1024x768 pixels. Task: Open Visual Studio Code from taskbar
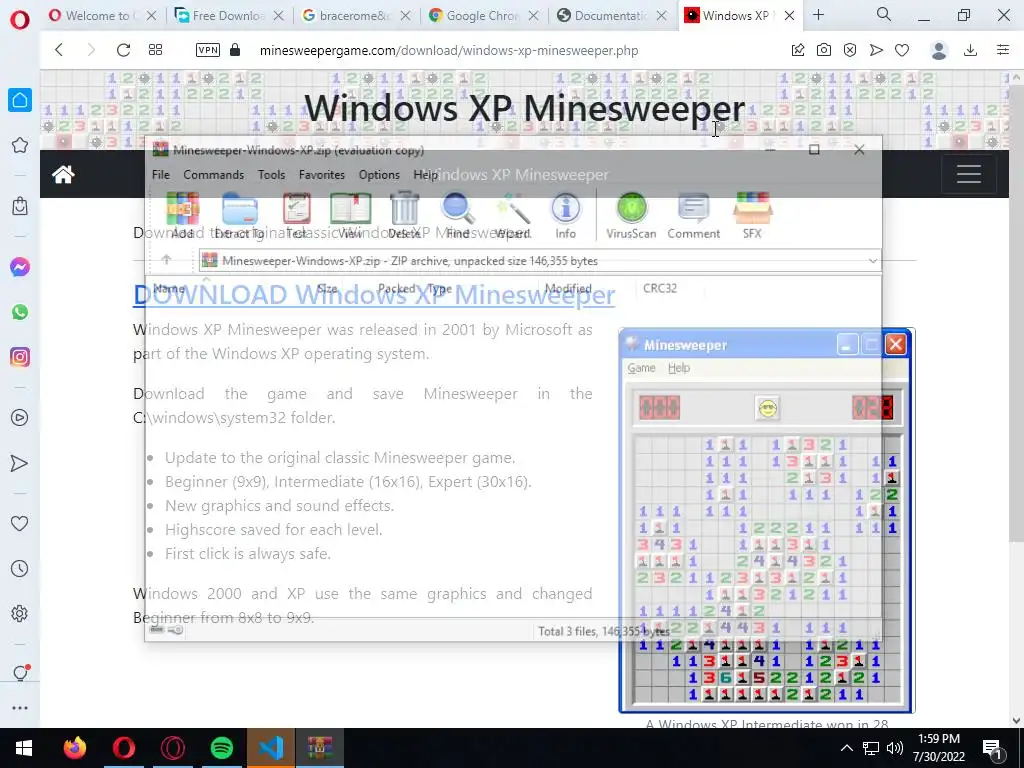tap(271, 748)
